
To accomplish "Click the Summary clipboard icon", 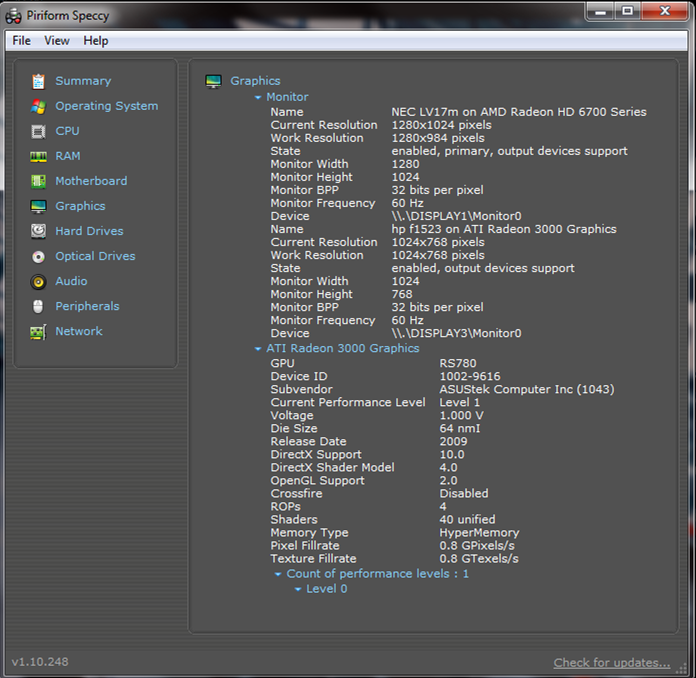I will click(39, 81).
